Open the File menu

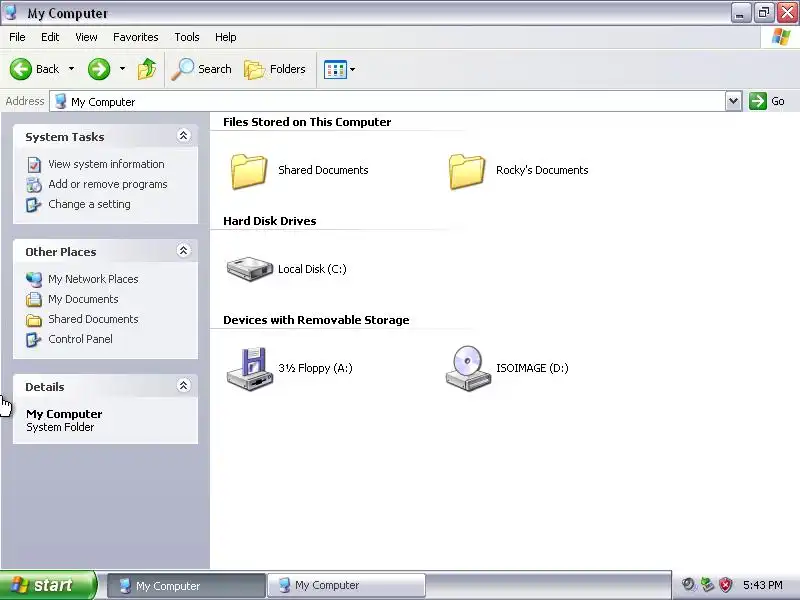pyautogui.click(x=17, y=37)
